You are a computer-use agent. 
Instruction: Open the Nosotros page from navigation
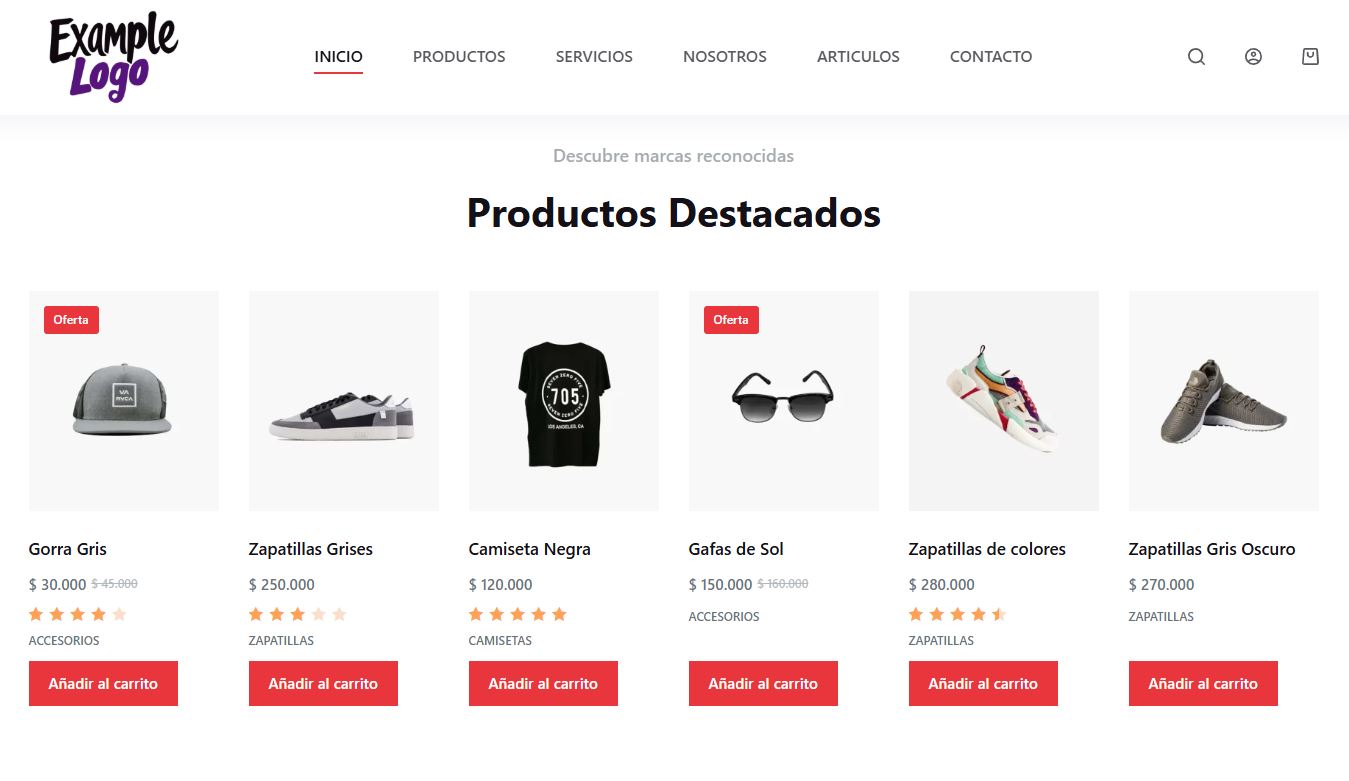[725, 57]
